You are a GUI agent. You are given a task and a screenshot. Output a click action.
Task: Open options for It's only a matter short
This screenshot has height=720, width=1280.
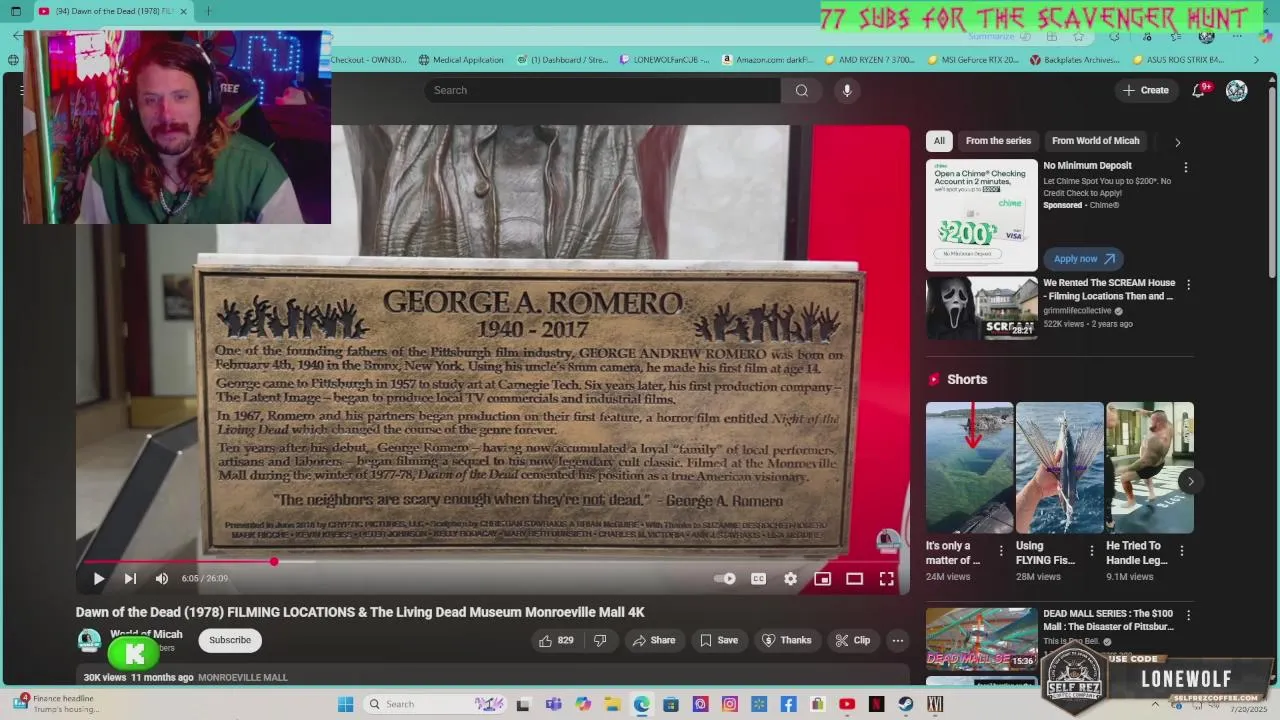tap(1001, 551)
